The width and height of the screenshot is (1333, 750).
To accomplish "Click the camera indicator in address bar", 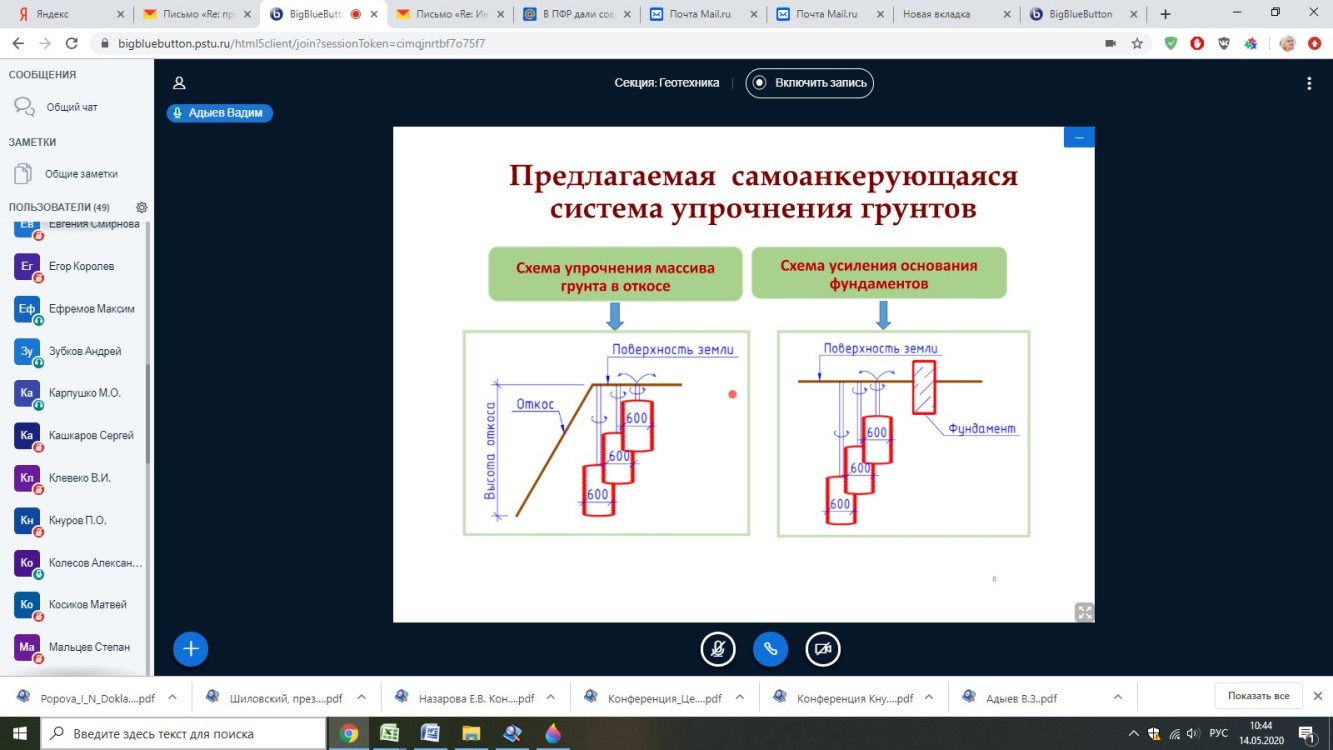I will pyautogui.click(x=1110, y=44).
